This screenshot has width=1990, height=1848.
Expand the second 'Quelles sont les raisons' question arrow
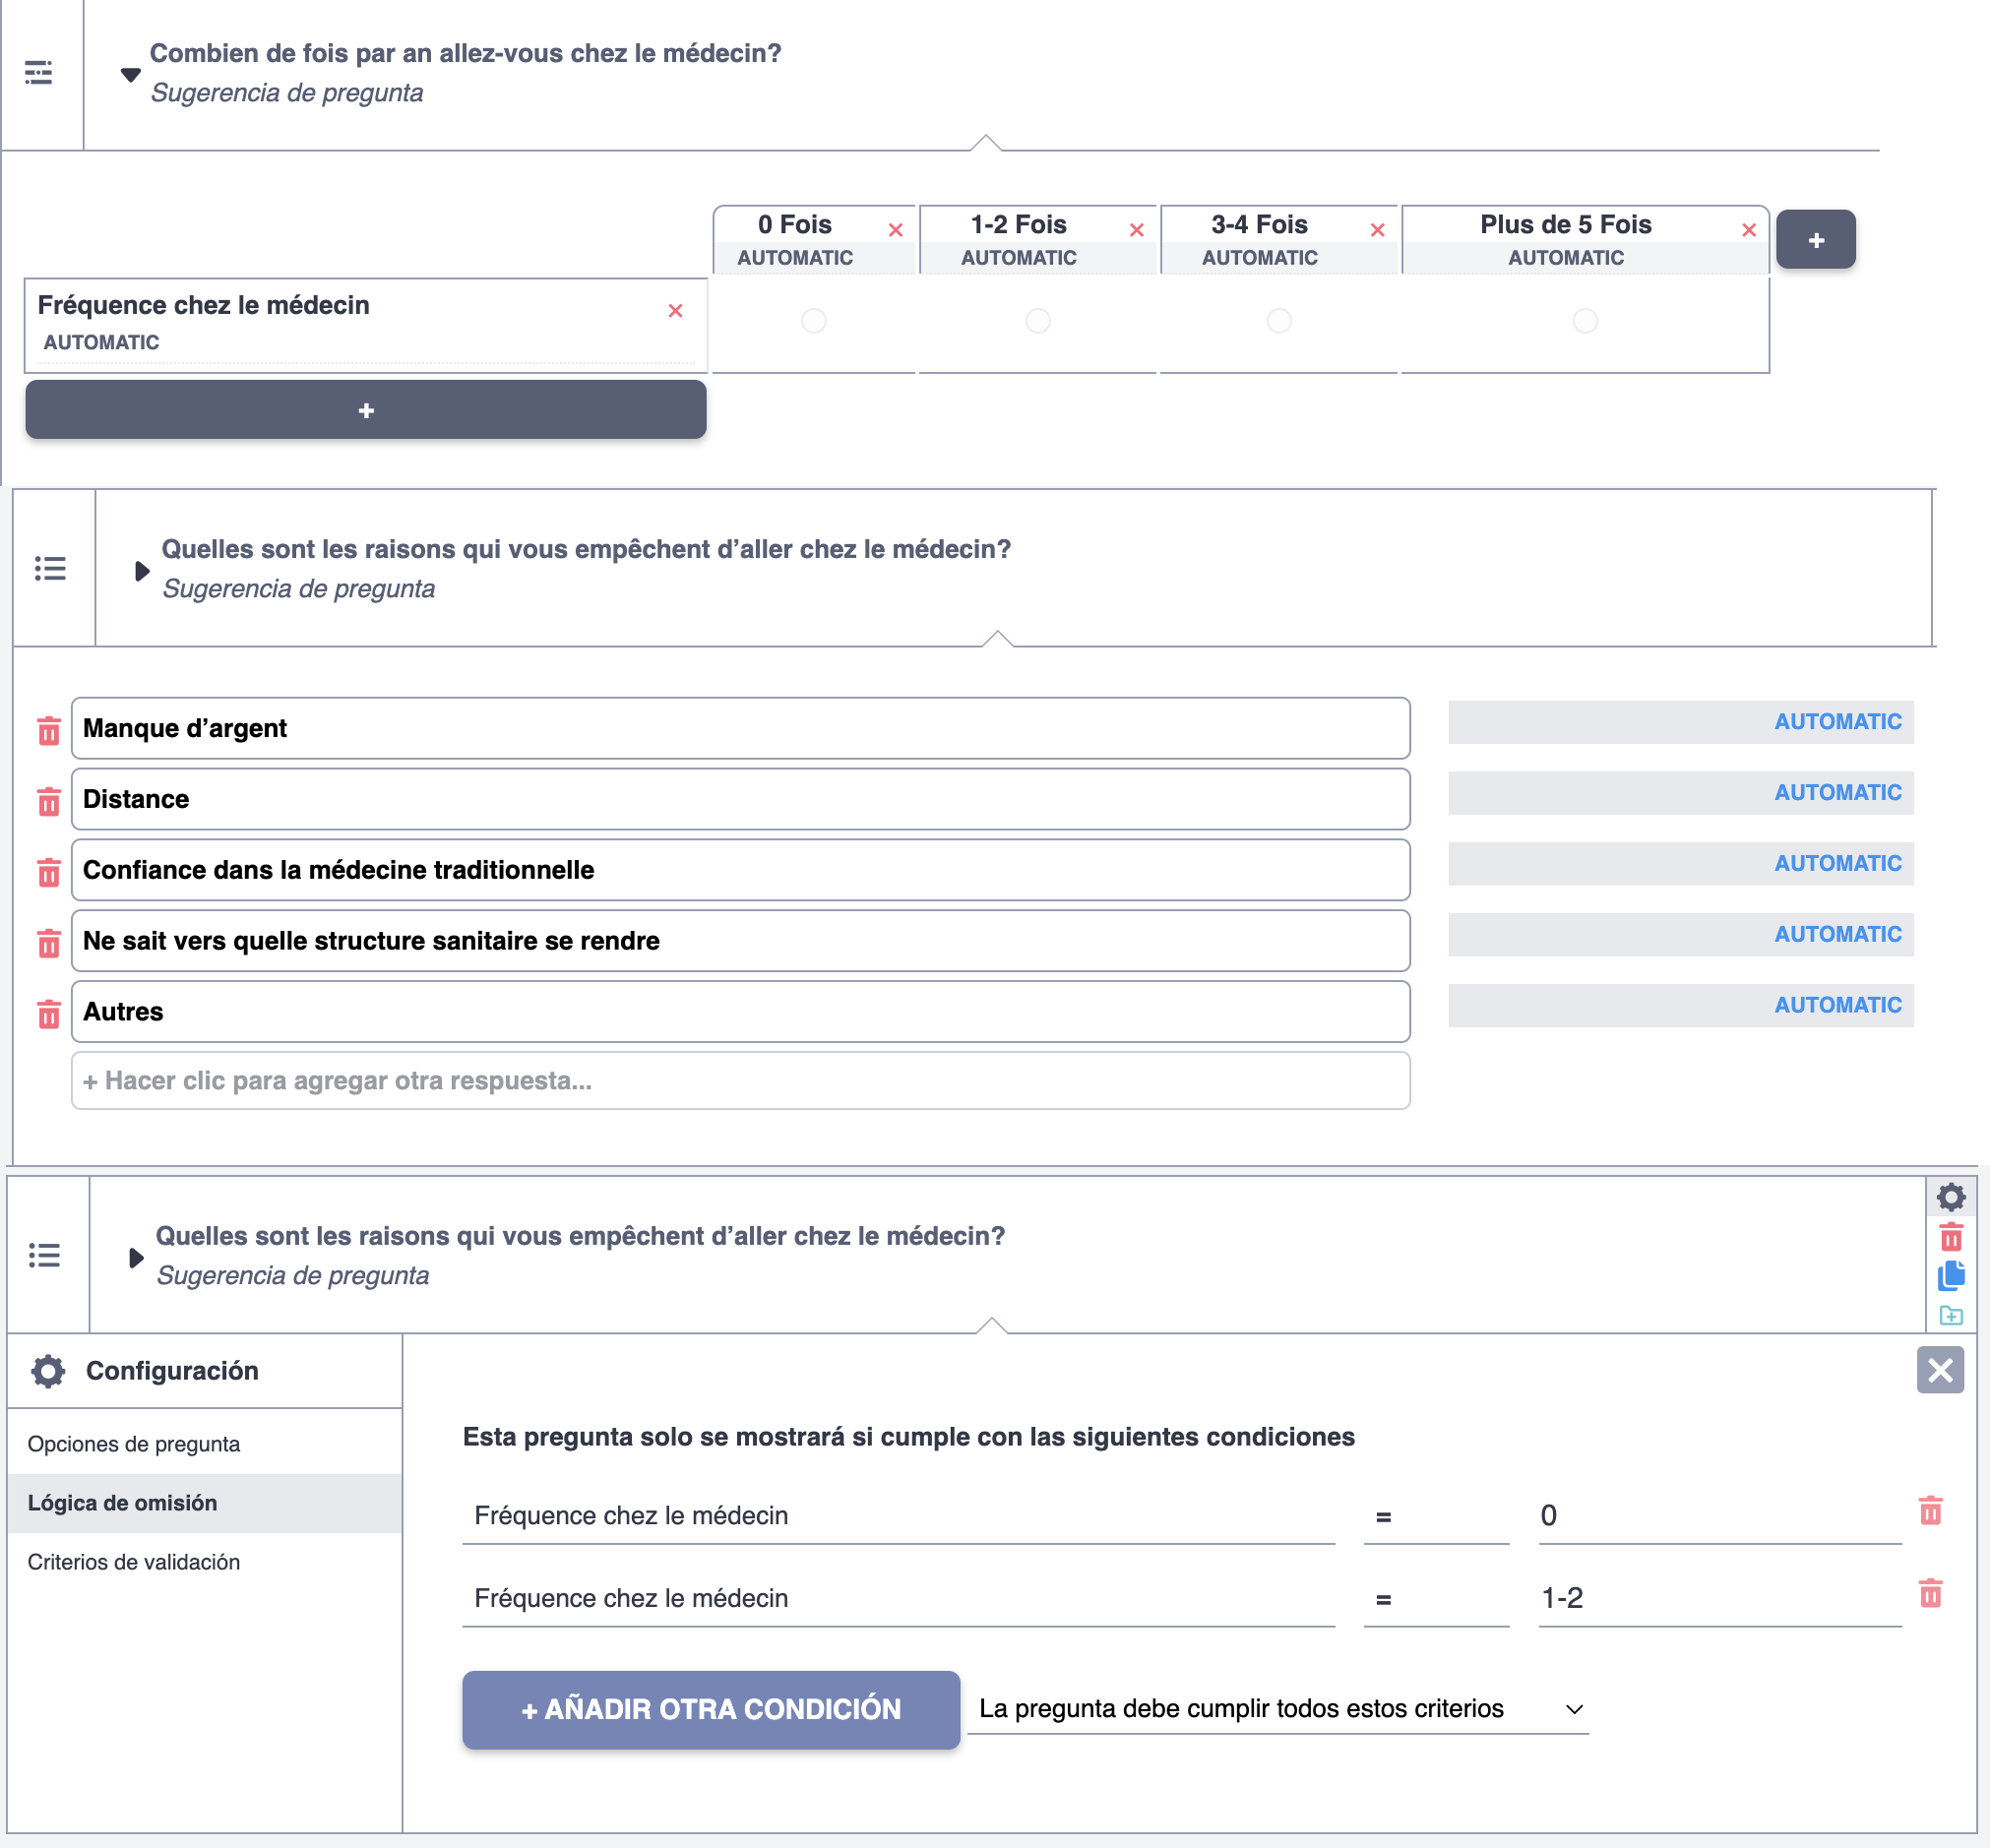[x=136, y=1258]
